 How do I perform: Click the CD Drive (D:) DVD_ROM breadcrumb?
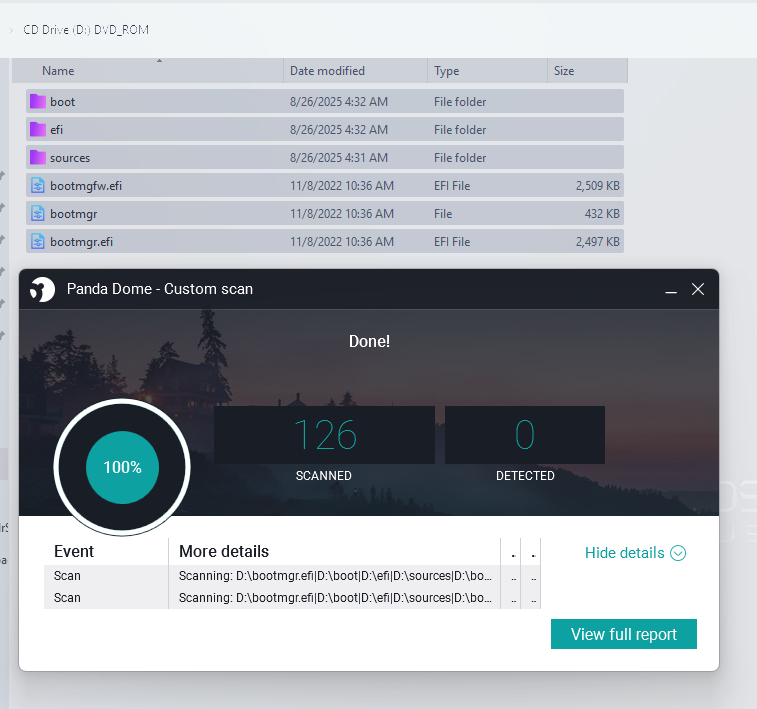tap(86, 30)
